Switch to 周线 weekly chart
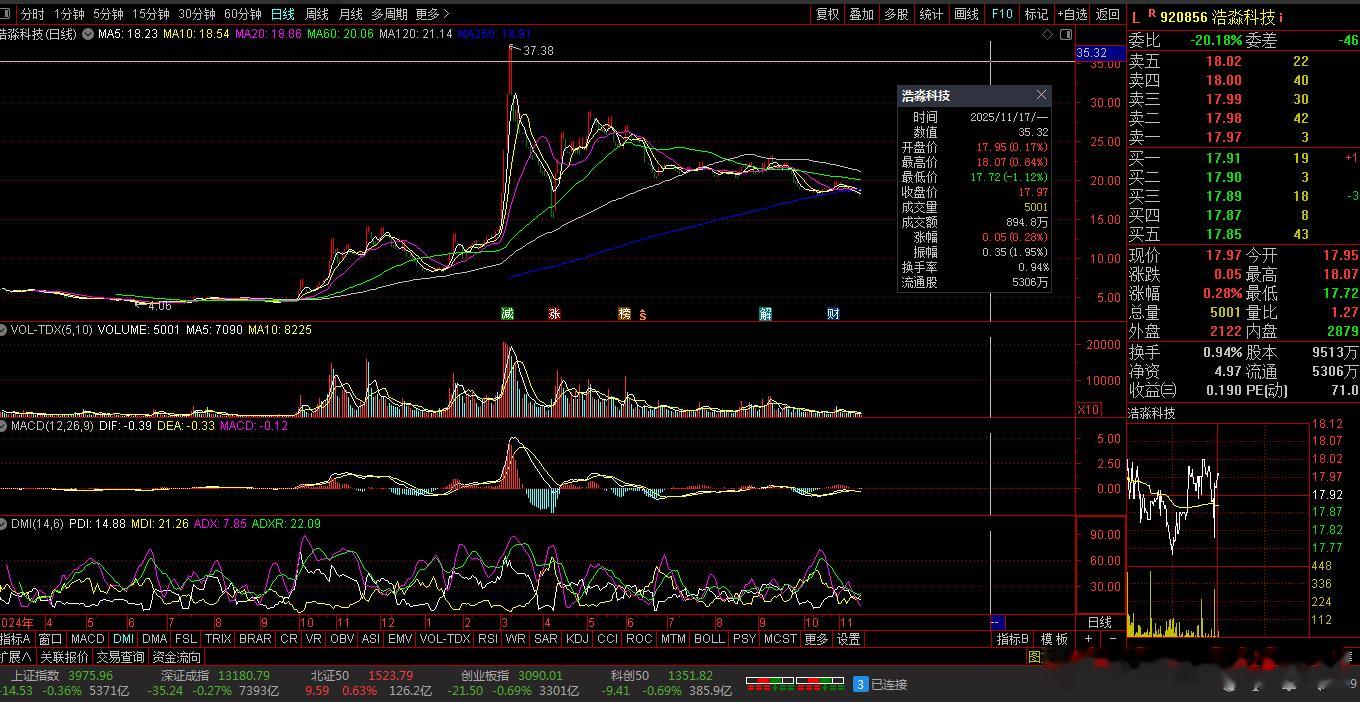This screenshot has width=1360, height=702. click(x=317, y=14)
